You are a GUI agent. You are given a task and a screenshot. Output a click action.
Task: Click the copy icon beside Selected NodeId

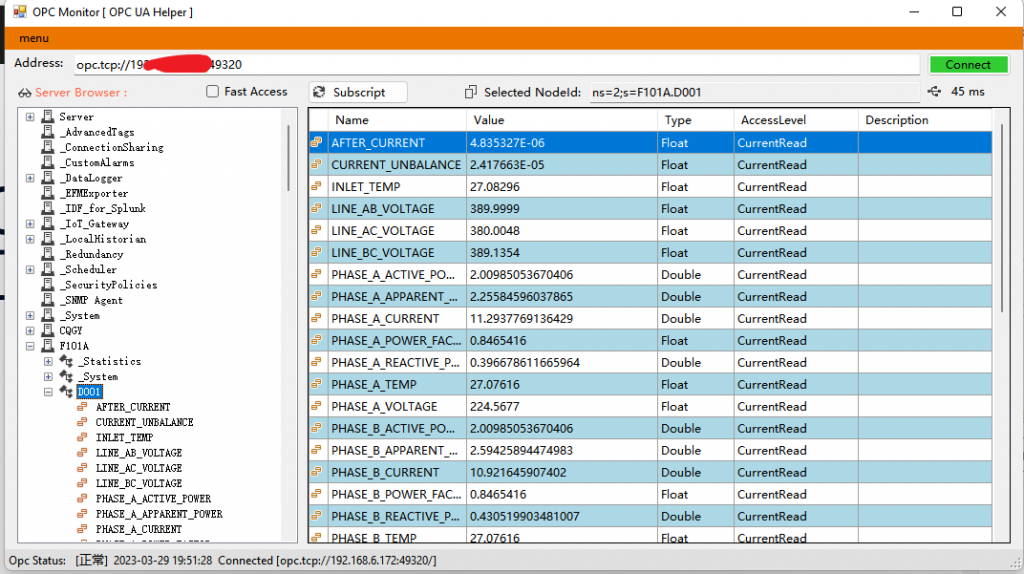pos(471,92)
